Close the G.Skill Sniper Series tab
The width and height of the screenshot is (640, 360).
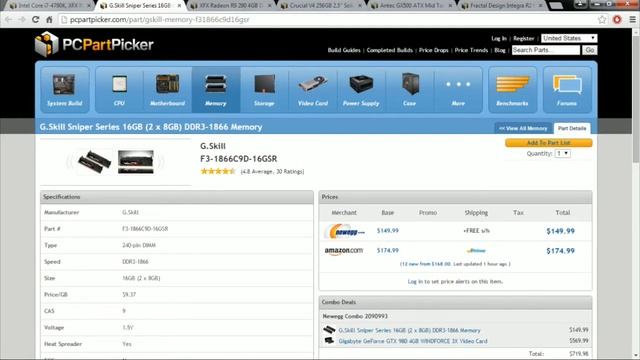point(179,6)
